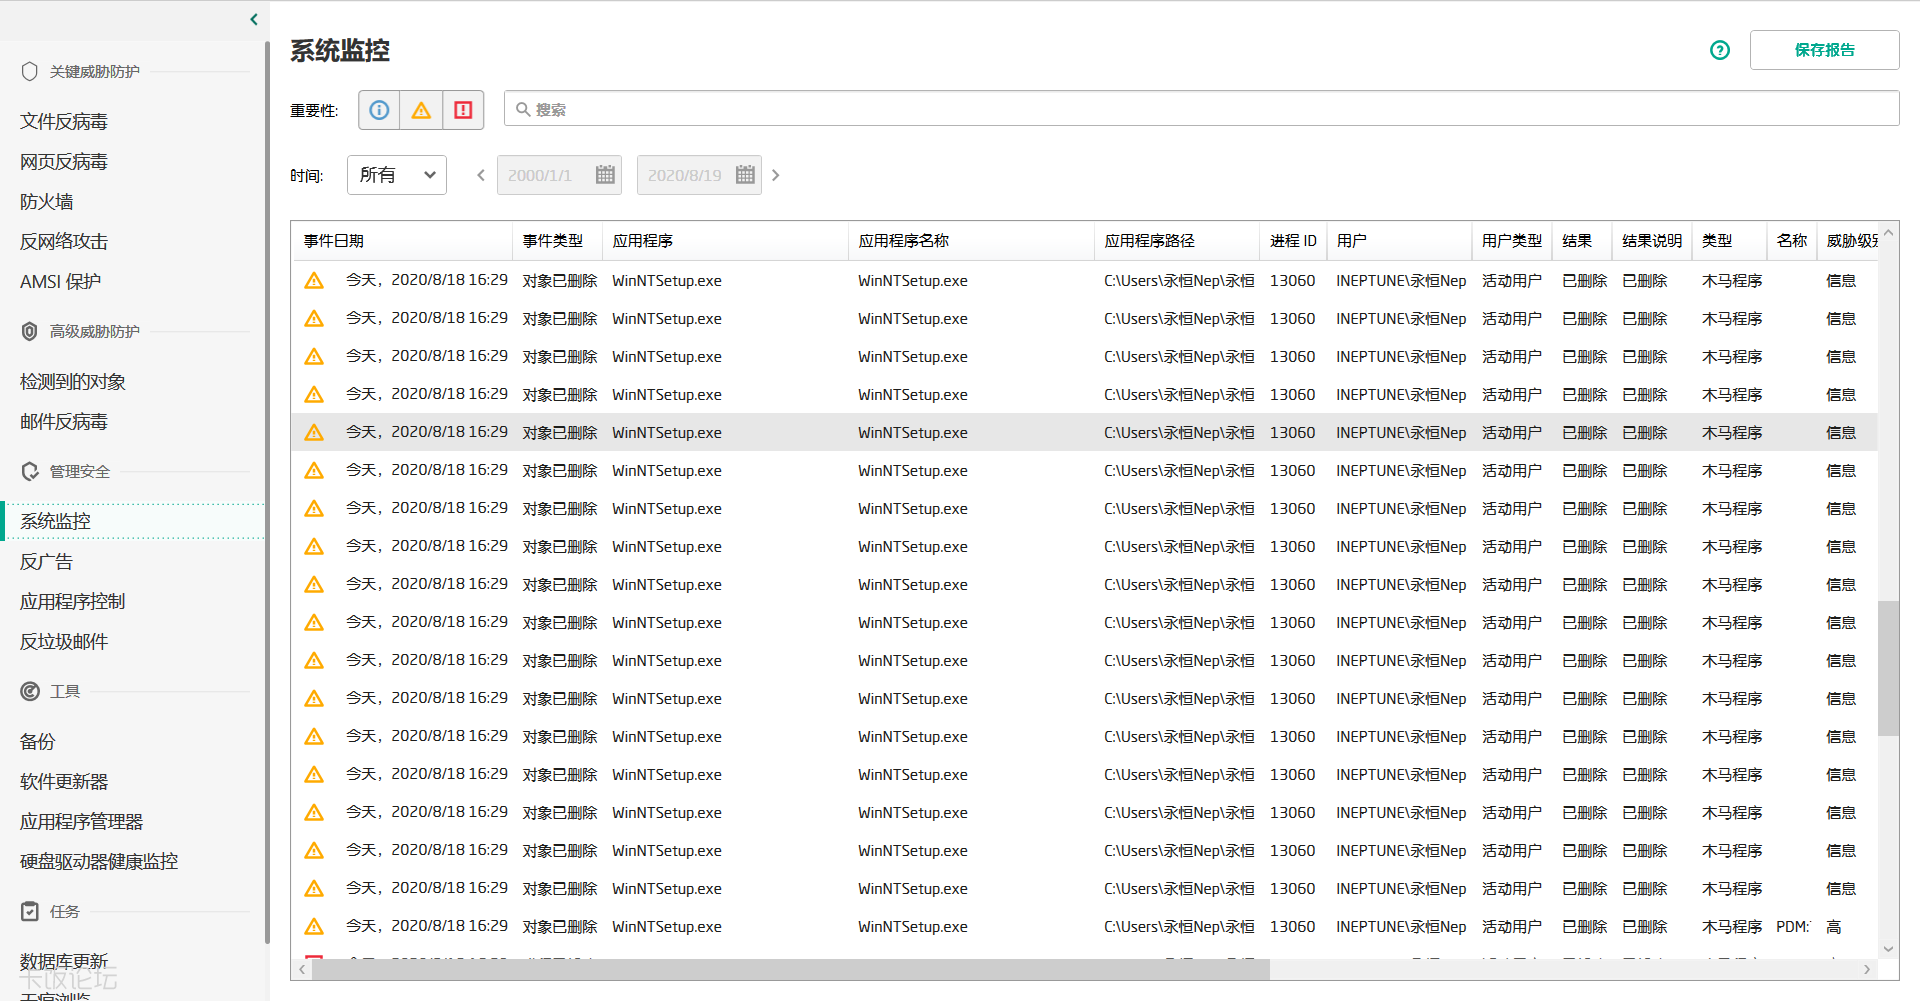Sort by 事件日期 column header

coord(403,241)
